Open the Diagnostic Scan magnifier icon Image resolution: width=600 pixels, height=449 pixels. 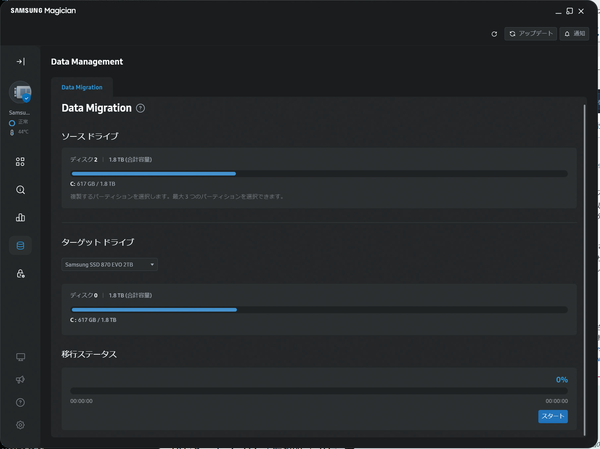(20, 190)
